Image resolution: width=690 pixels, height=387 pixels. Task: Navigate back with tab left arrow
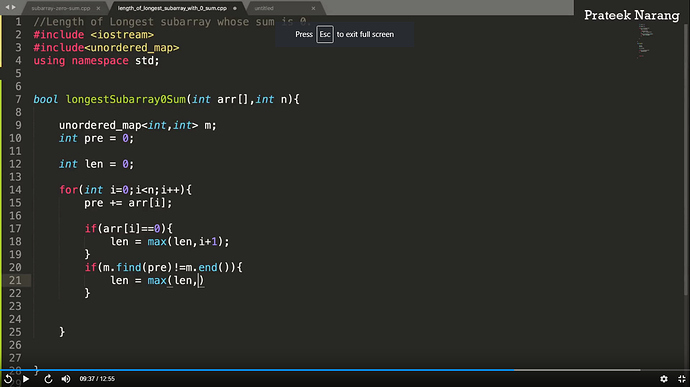click(x=7, y=7)
